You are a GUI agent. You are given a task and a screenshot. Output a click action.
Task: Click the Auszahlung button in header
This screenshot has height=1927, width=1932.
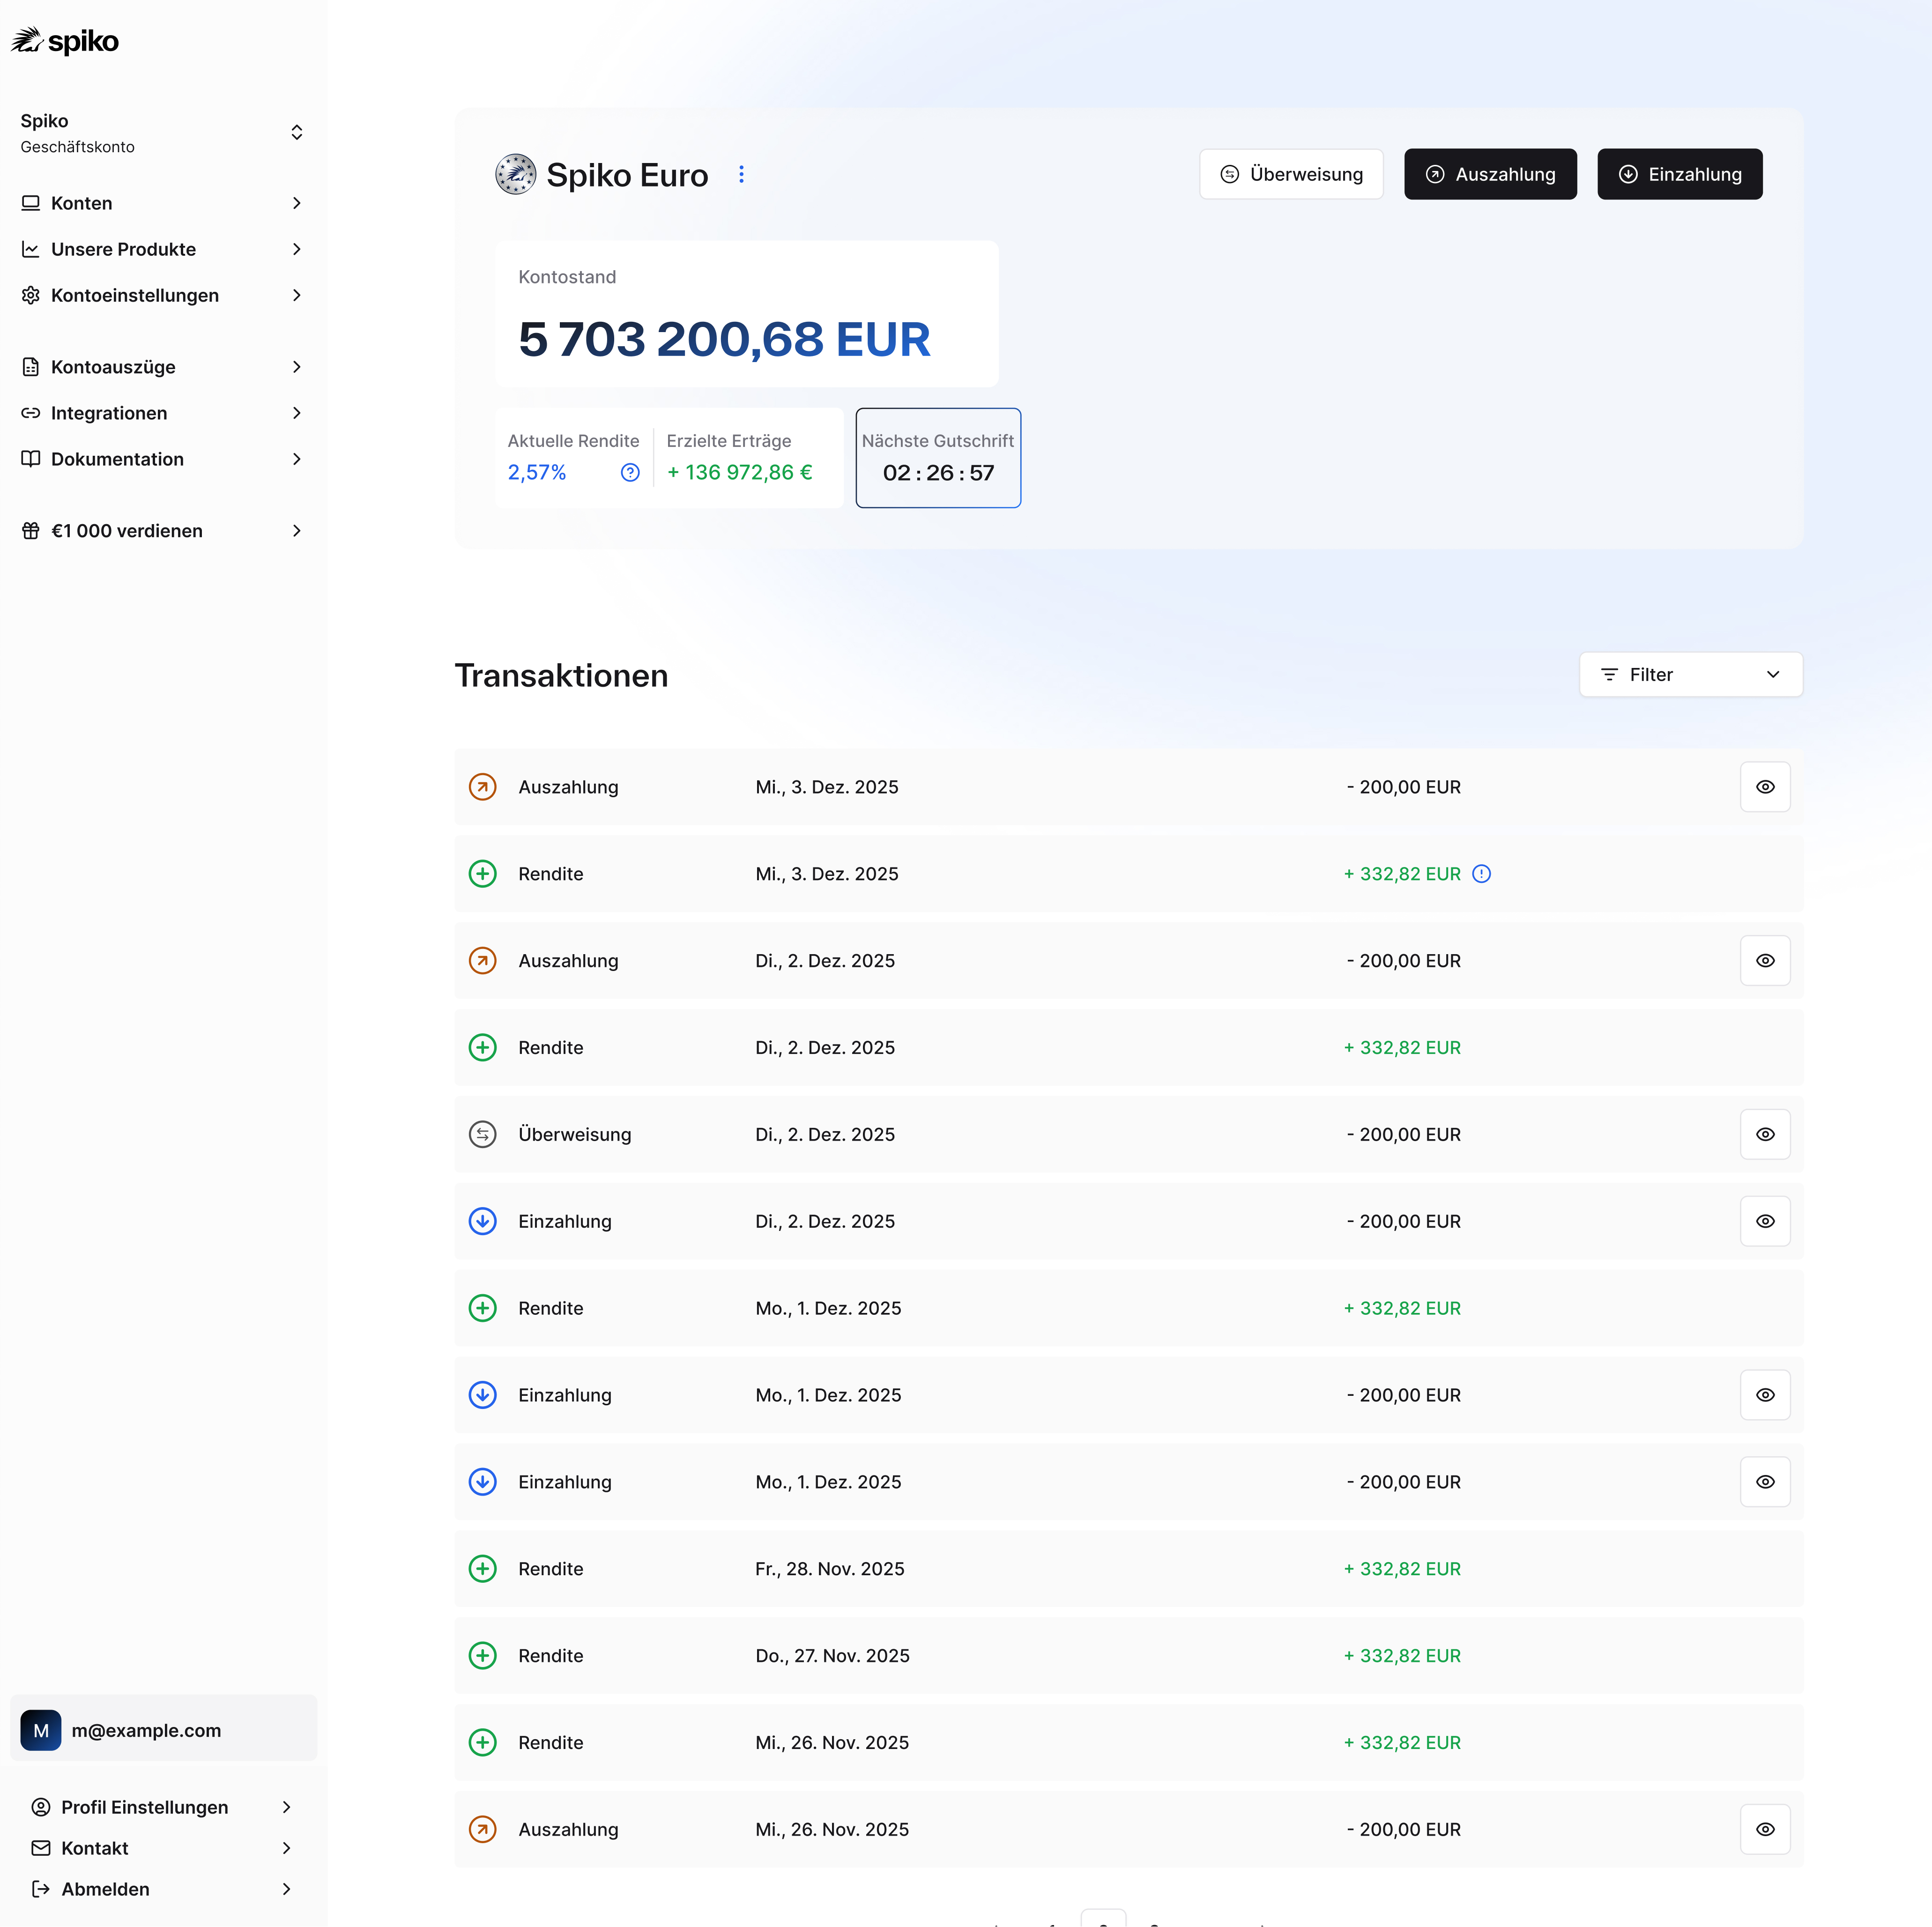pos(1490,174)
